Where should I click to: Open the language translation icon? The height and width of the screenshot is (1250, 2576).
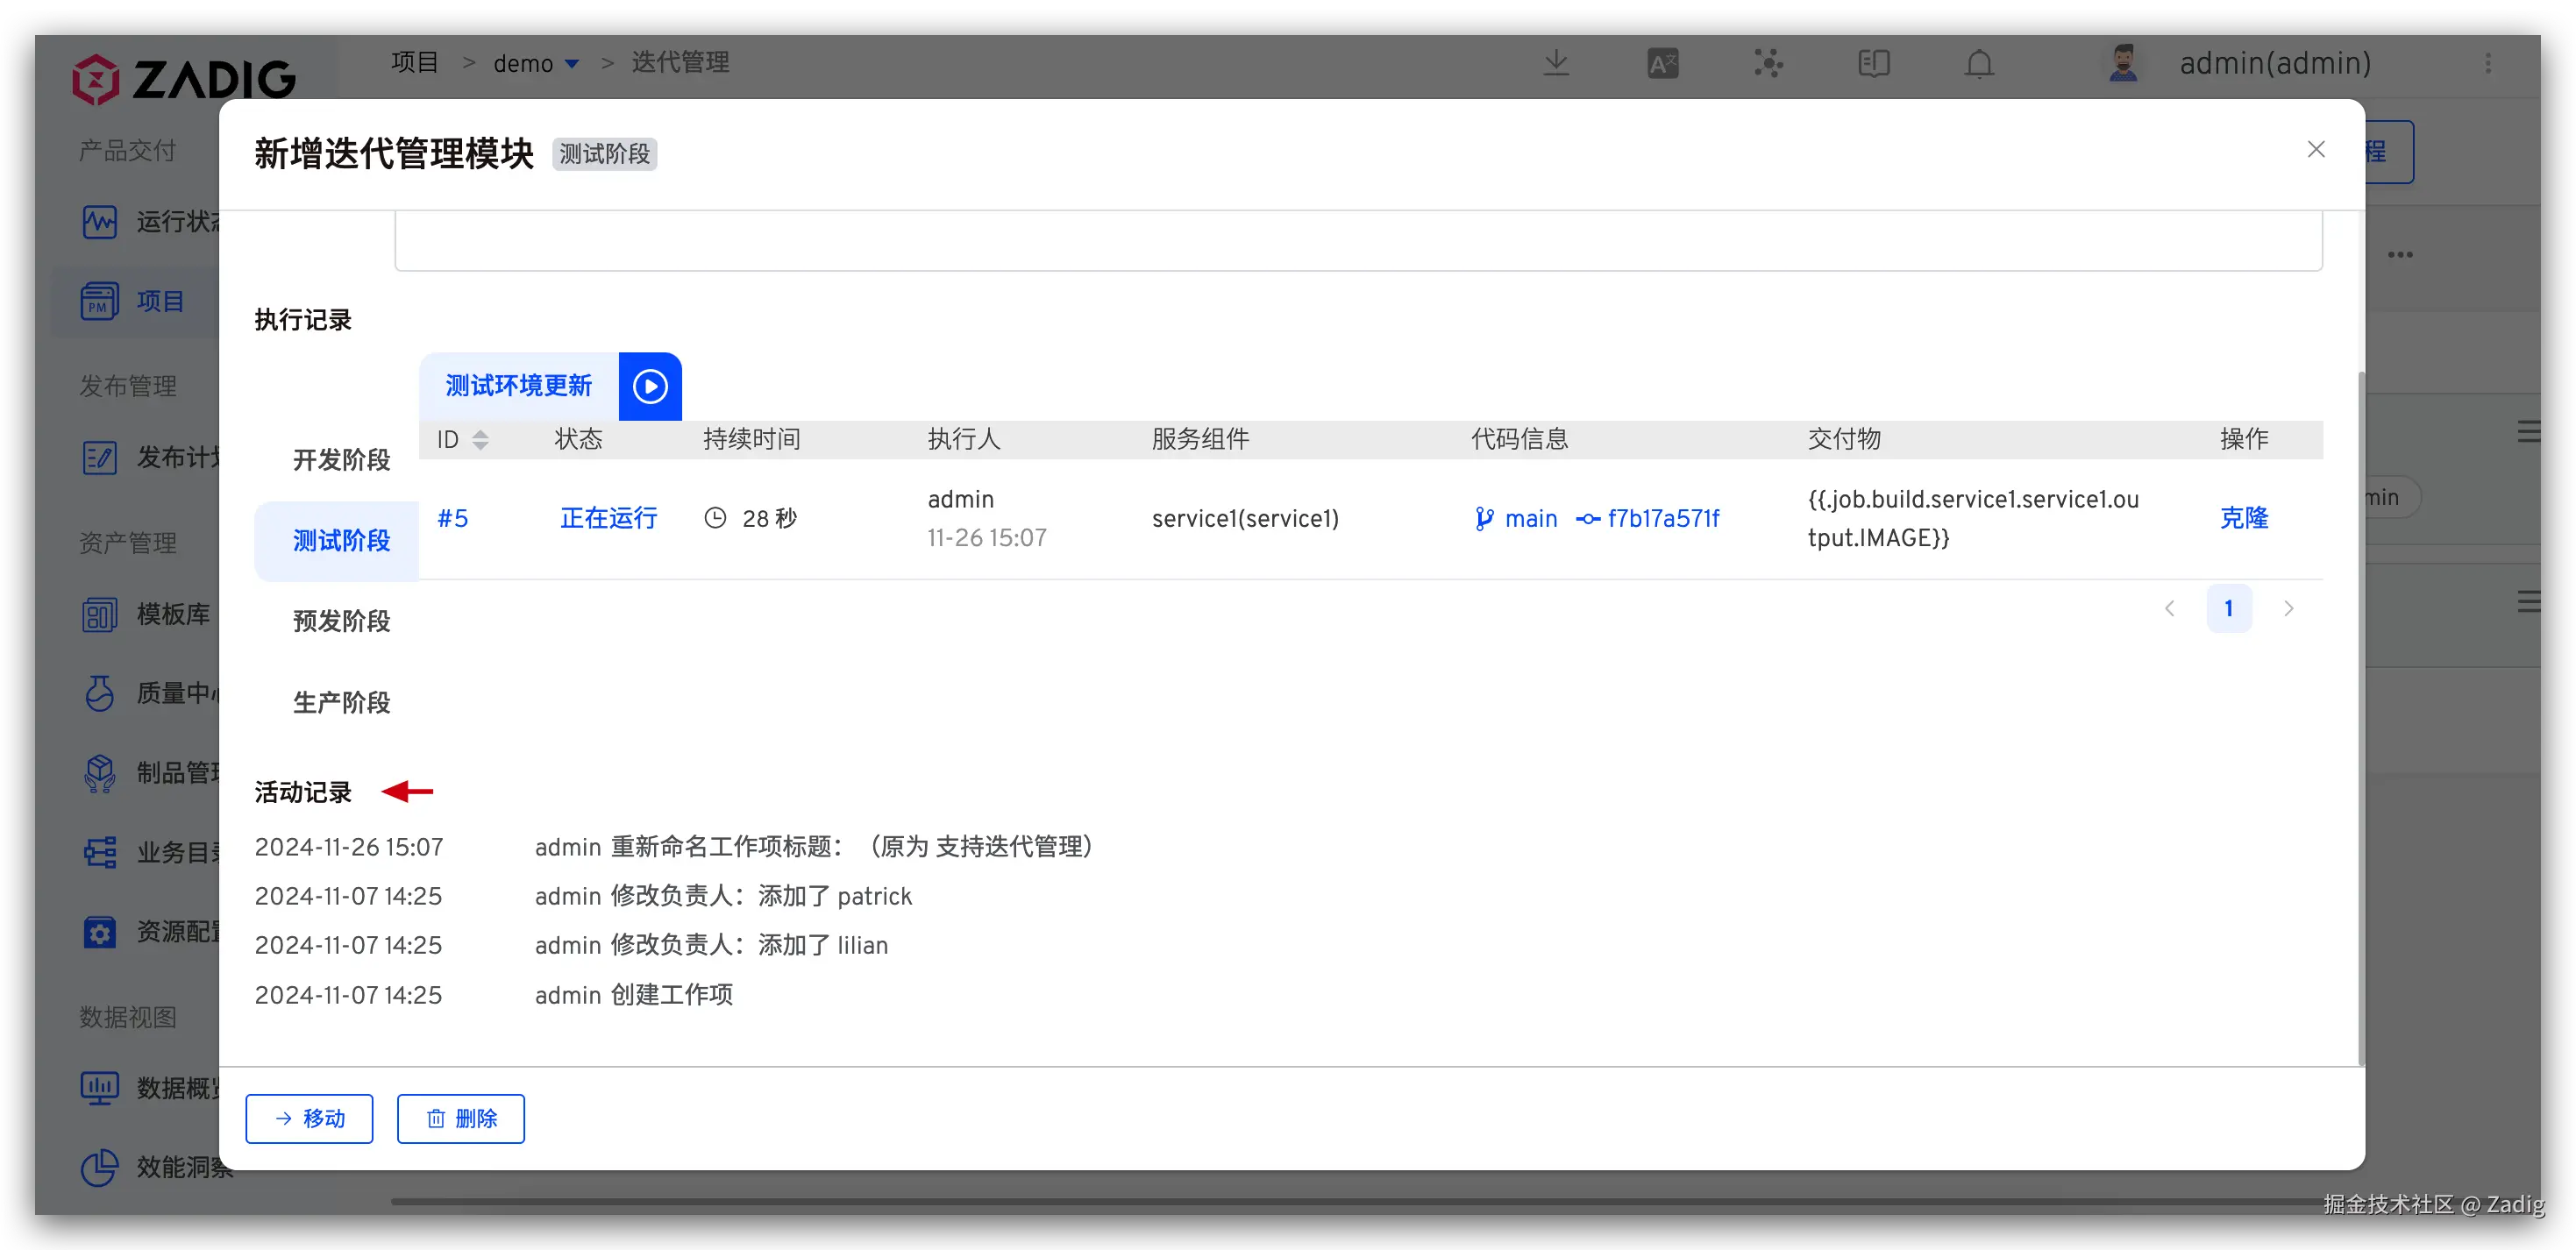(x=1662, y=63)
